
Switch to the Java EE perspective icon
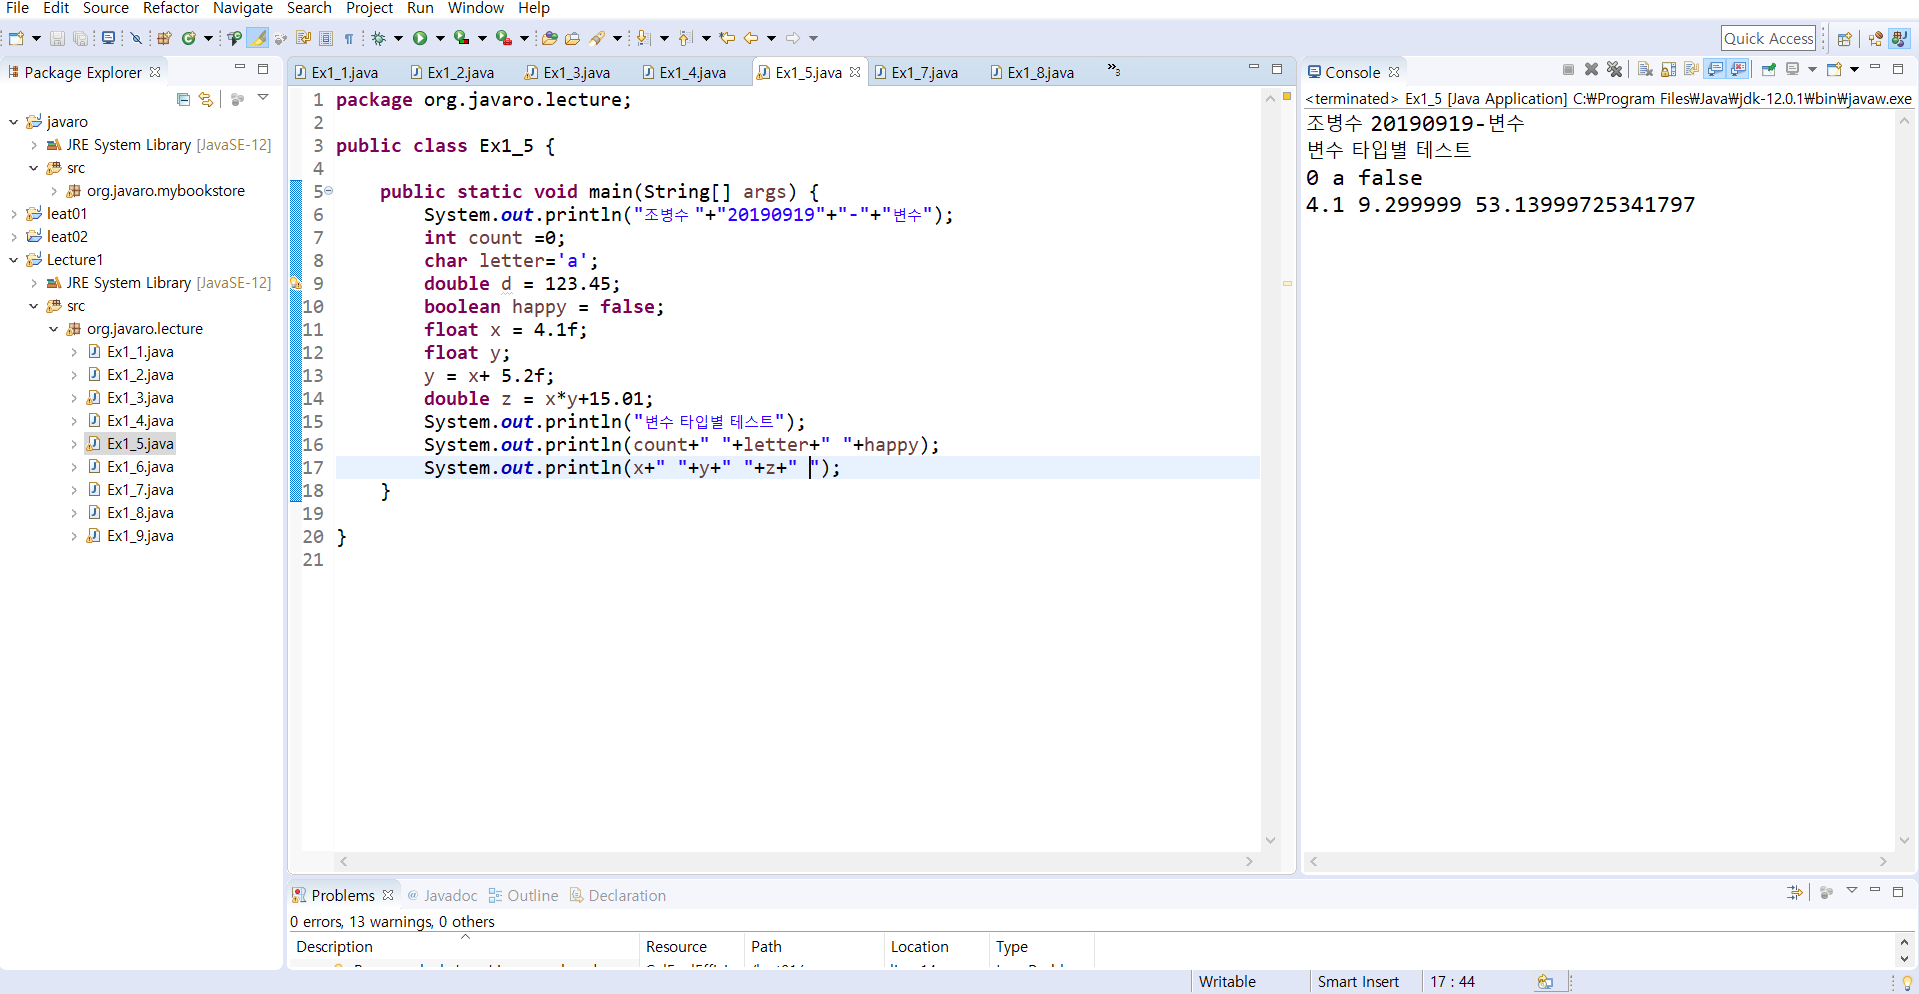(1876, 38)
